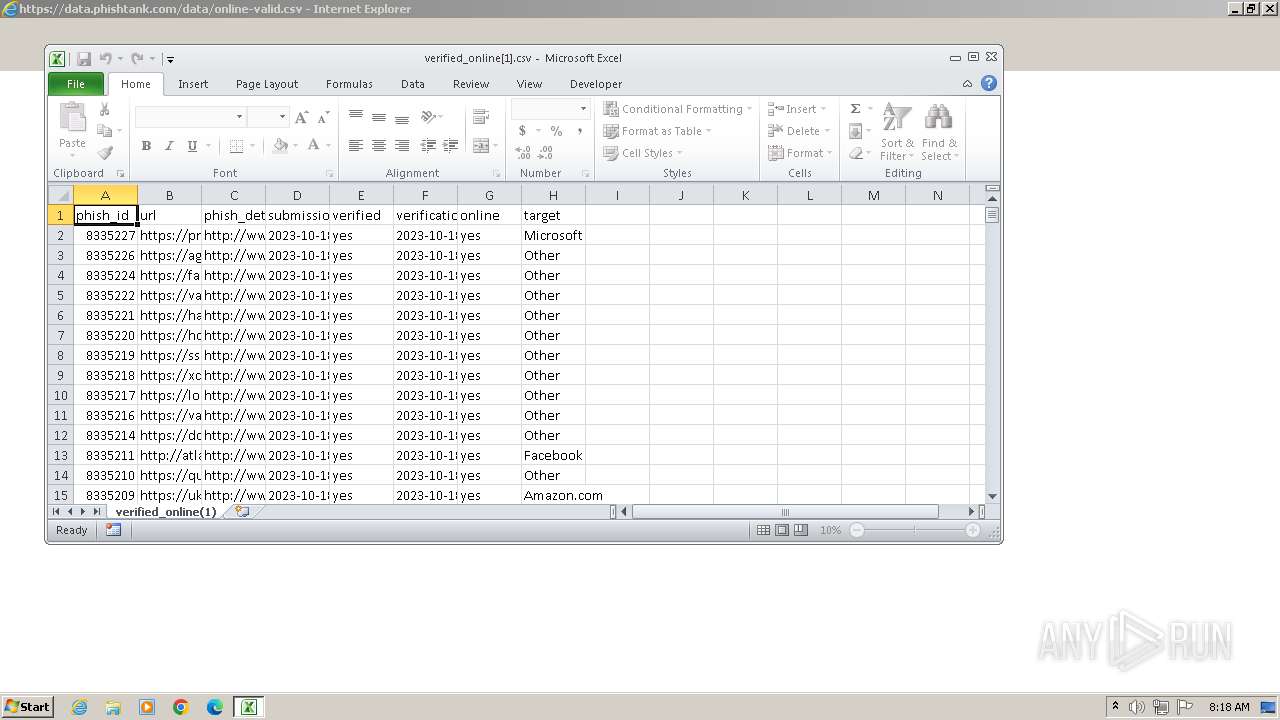This screenshot has height=720, width=1280.
Task: Select Bottom Align icon
Action: 402,117
